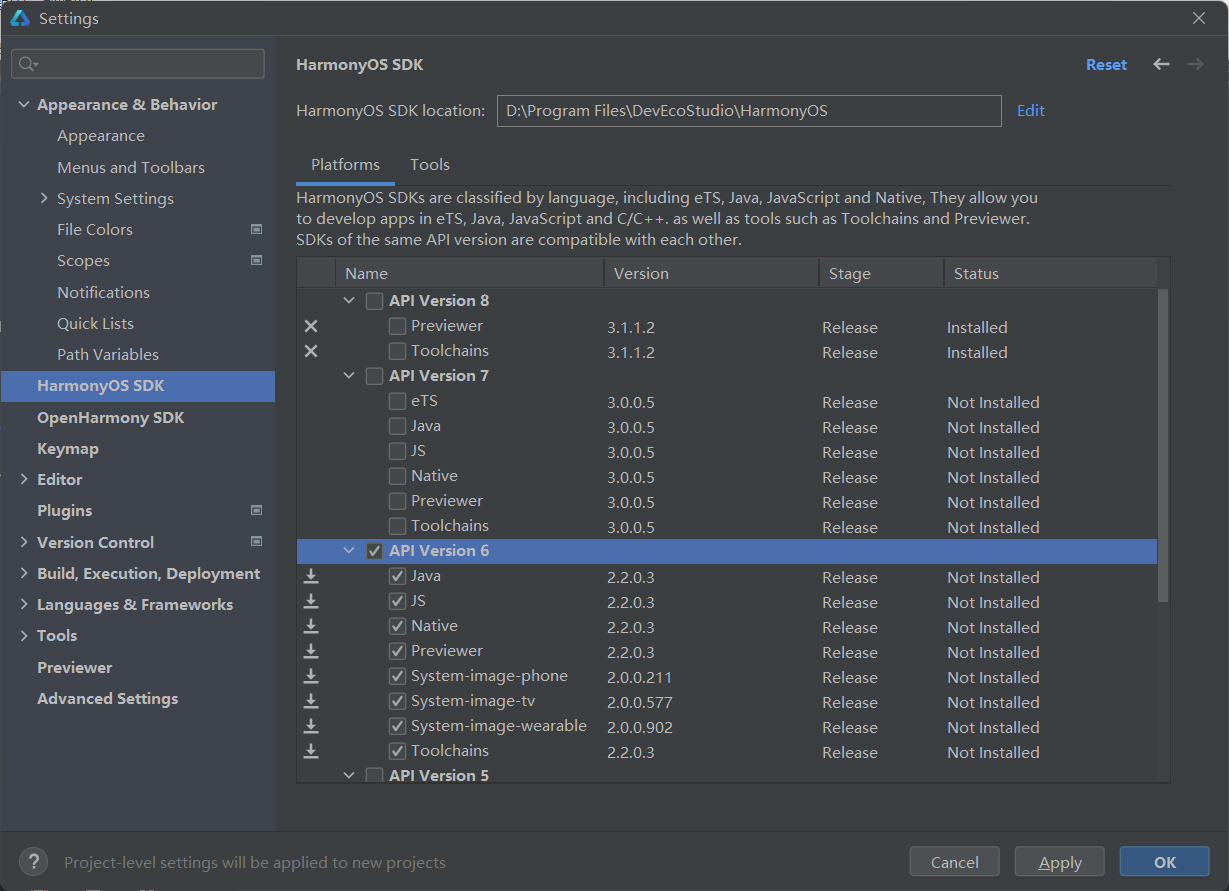
Task: Click the download icon for JS 2.2.0.3
Action: [x=311, y=601]
